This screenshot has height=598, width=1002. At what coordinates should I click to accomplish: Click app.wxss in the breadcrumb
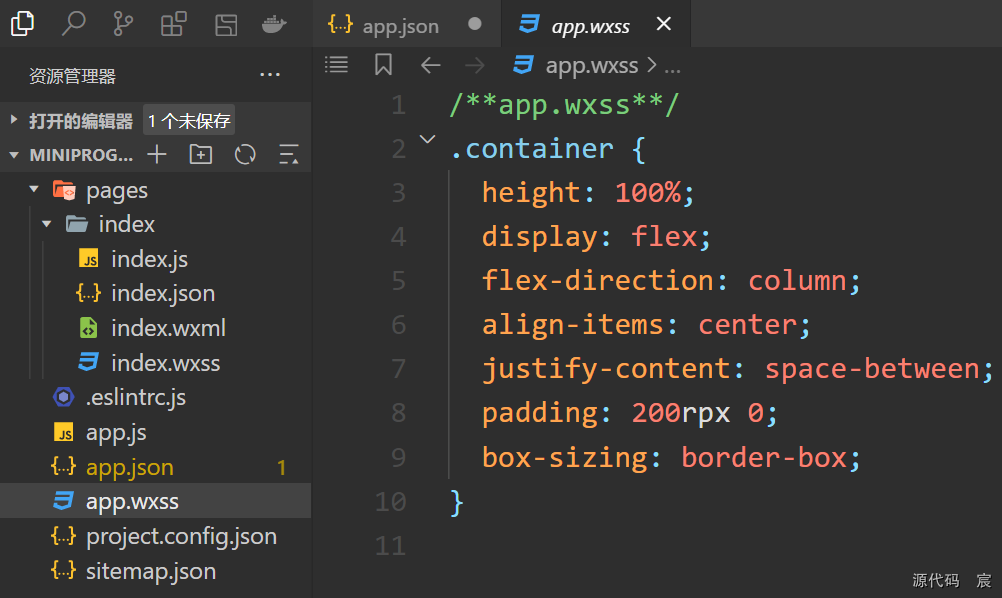[592, 66]
